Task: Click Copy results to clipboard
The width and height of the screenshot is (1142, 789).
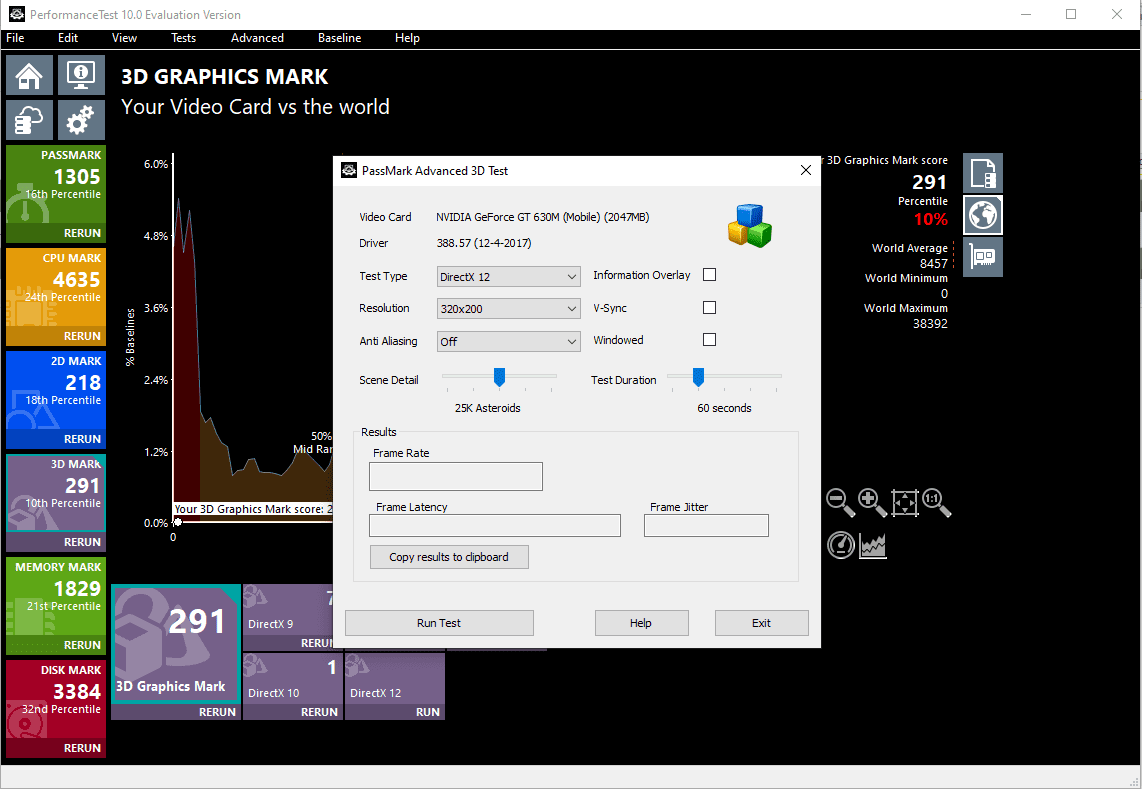Action: pyautogui.click(x=449, y=557)
